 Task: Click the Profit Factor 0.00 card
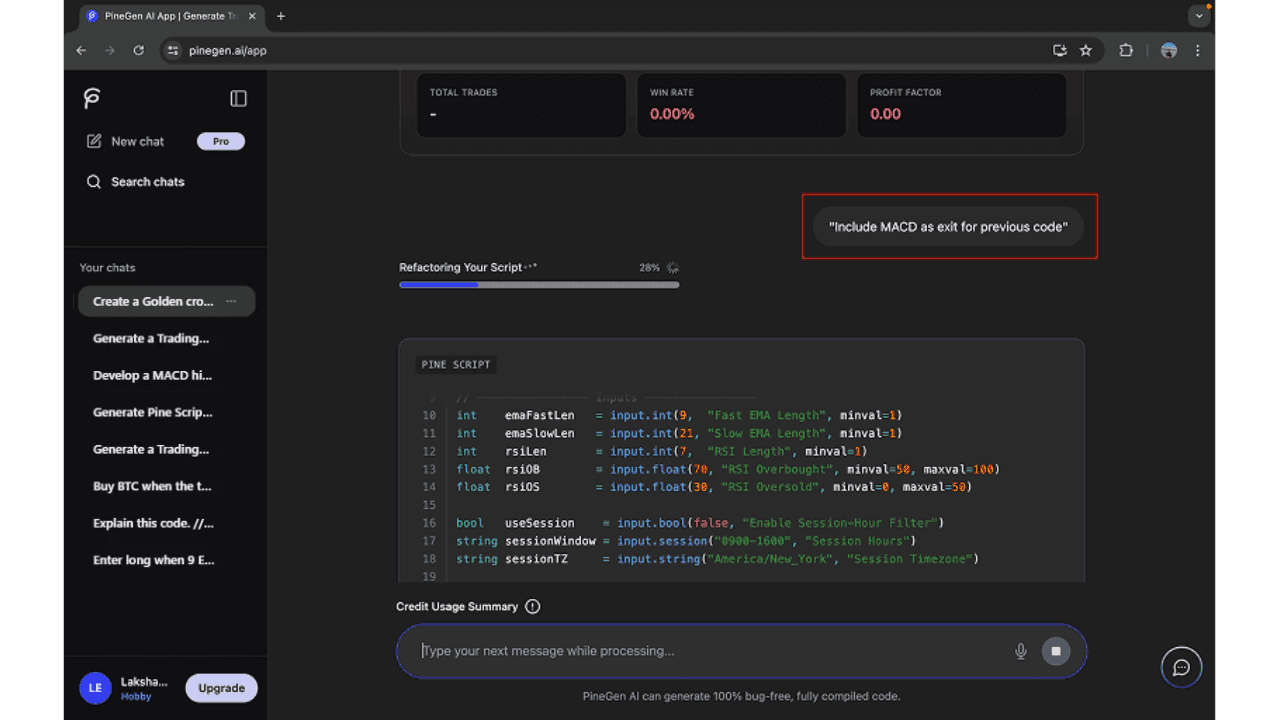961,105
